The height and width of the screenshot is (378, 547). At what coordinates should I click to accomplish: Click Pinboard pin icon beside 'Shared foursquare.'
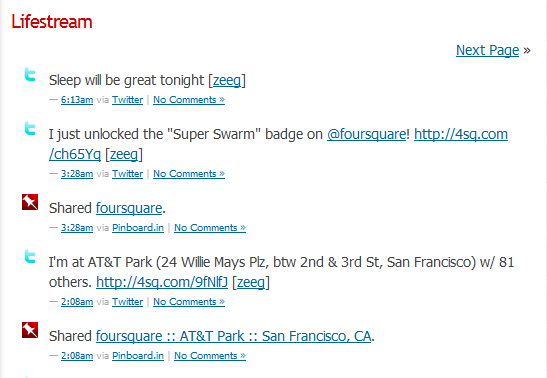point(30,202)
